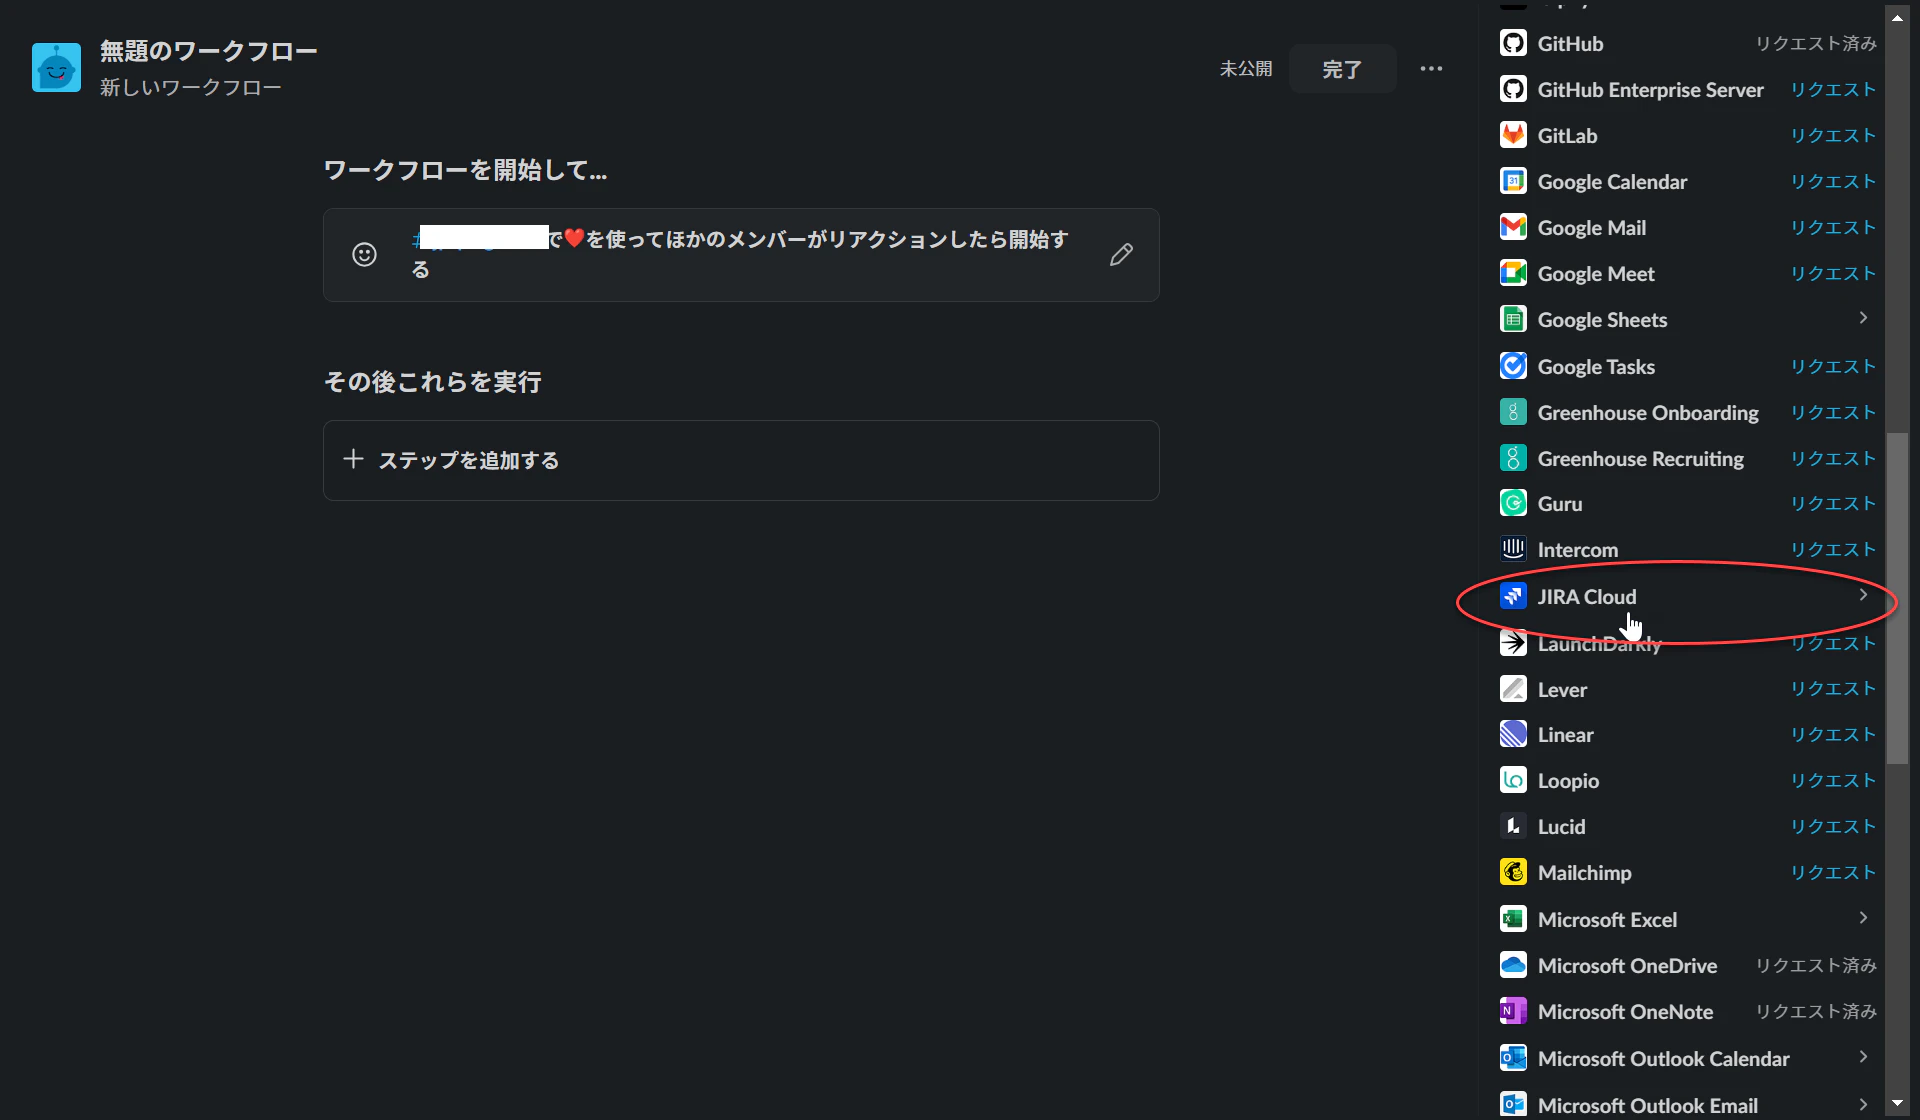The width and height of the screenshot is (1920, 1120).
Task: Click the GitHub Enterprise Server icon
Action: tap(1513, 89)
